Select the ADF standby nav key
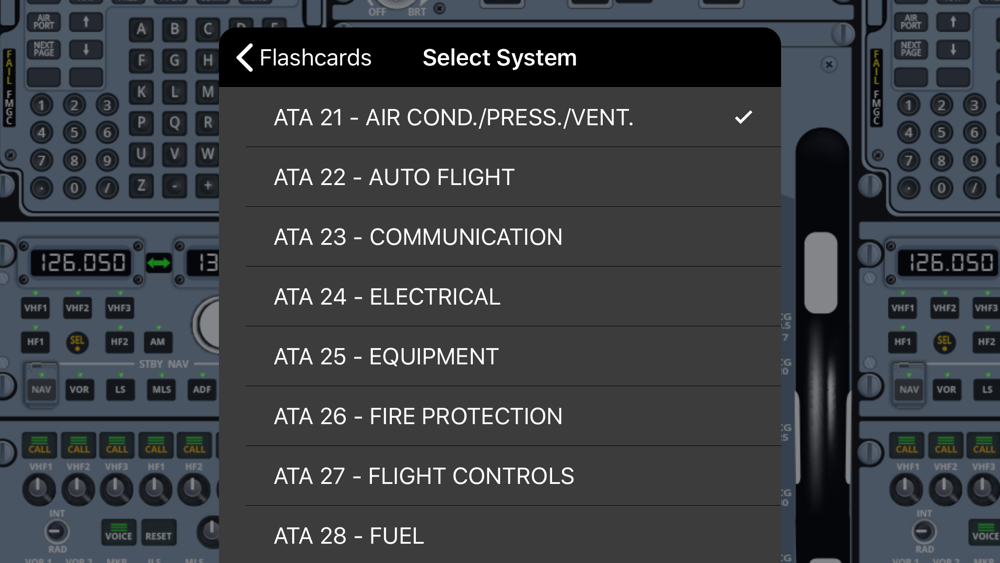Screen dimensions: 1000x563 pyautogui.click(x=202, y=389)
